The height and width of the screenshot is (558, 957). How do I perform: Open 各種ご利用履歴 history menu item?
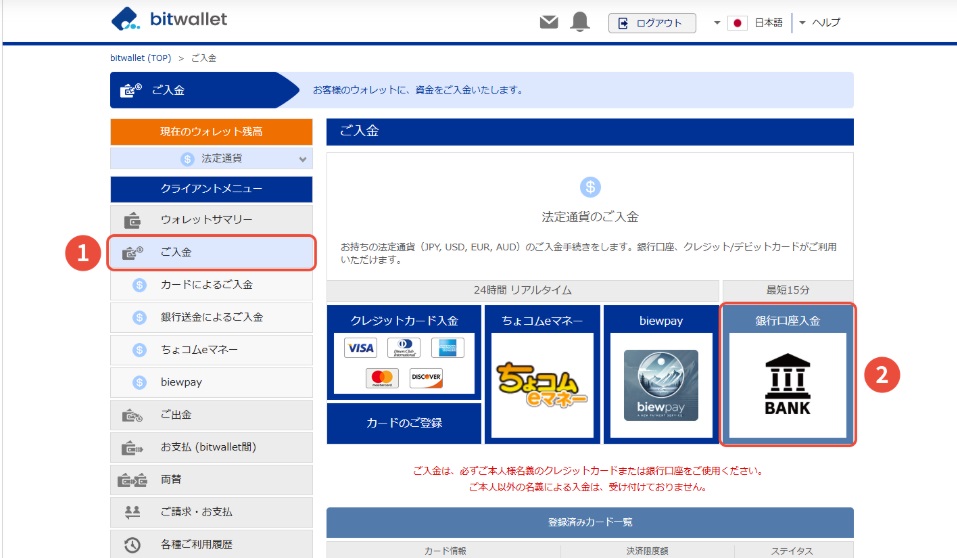point(211,544)
